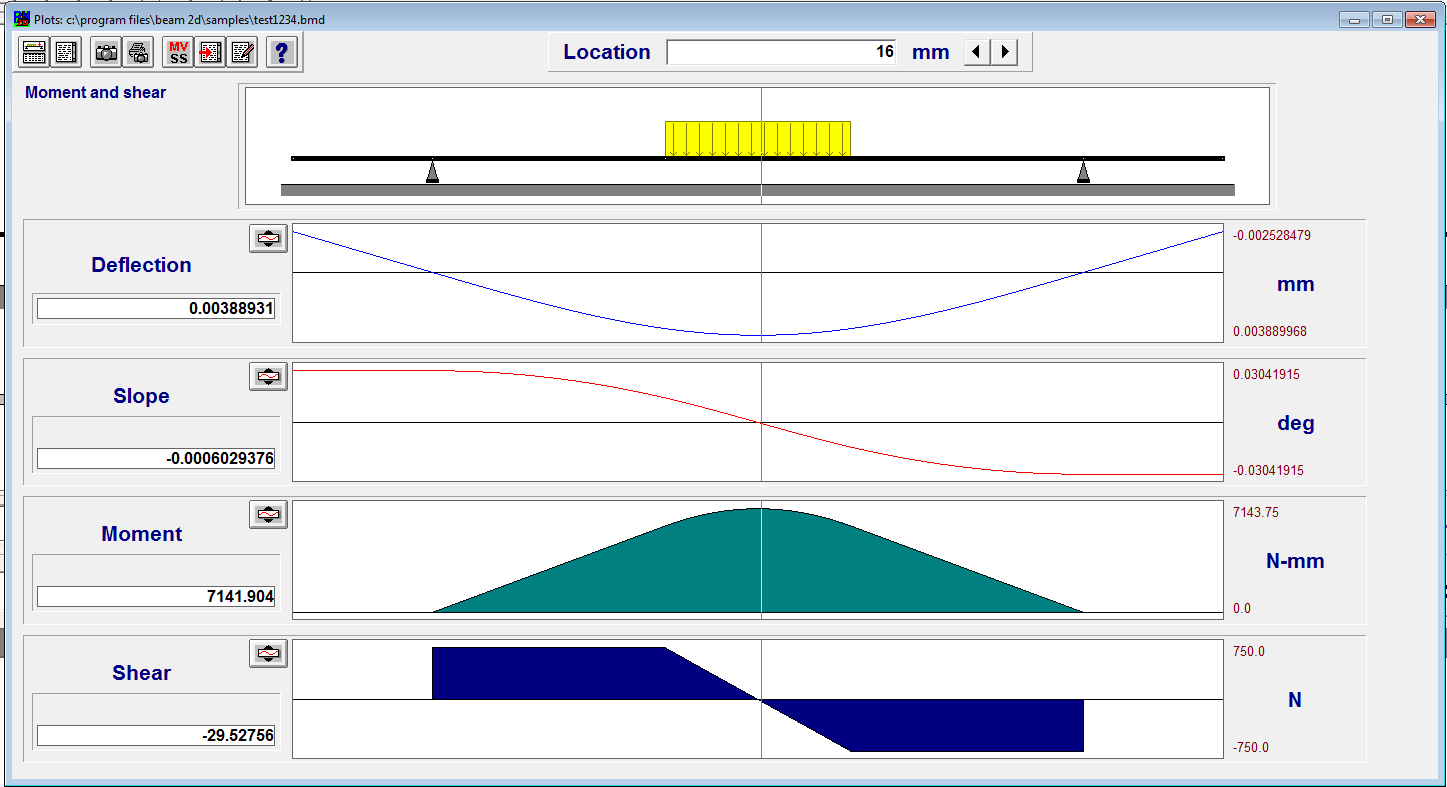
Task: Expand the Slope plot panel
Action: [267, 376]
